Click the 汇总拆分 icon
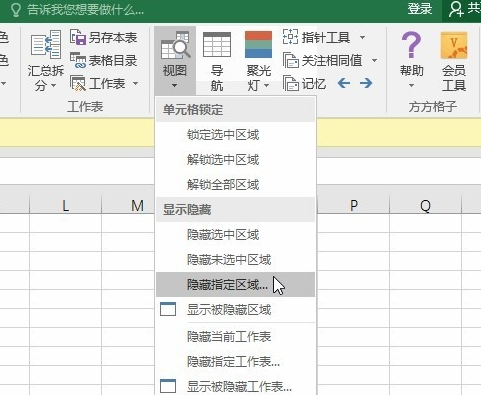Image resolution: width=481 pixels, height=395 pixels. (x=46, y=44)
